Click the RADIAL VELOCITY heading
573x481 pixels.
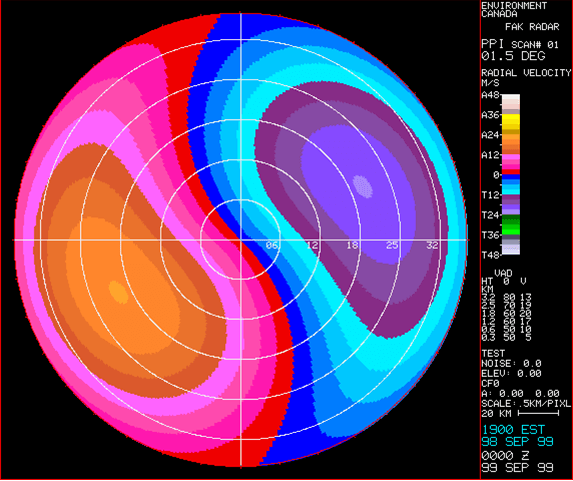526,73
